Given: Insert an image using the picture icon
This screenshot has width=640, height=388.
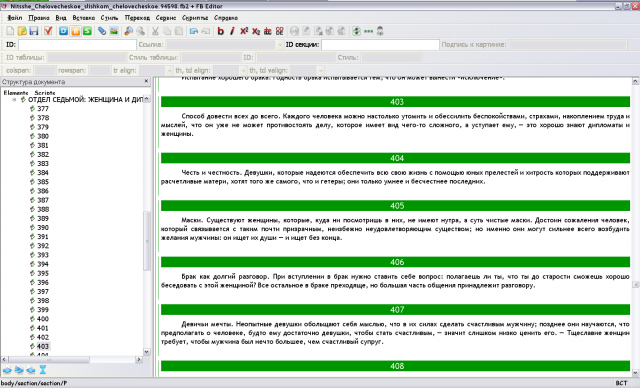Looking at the screenshot, I should point(114,31).
